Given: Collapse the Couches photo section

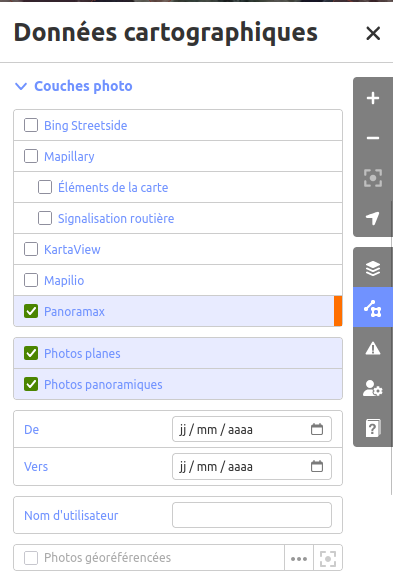Looking at the screenshot, I should tap(73, 86).
